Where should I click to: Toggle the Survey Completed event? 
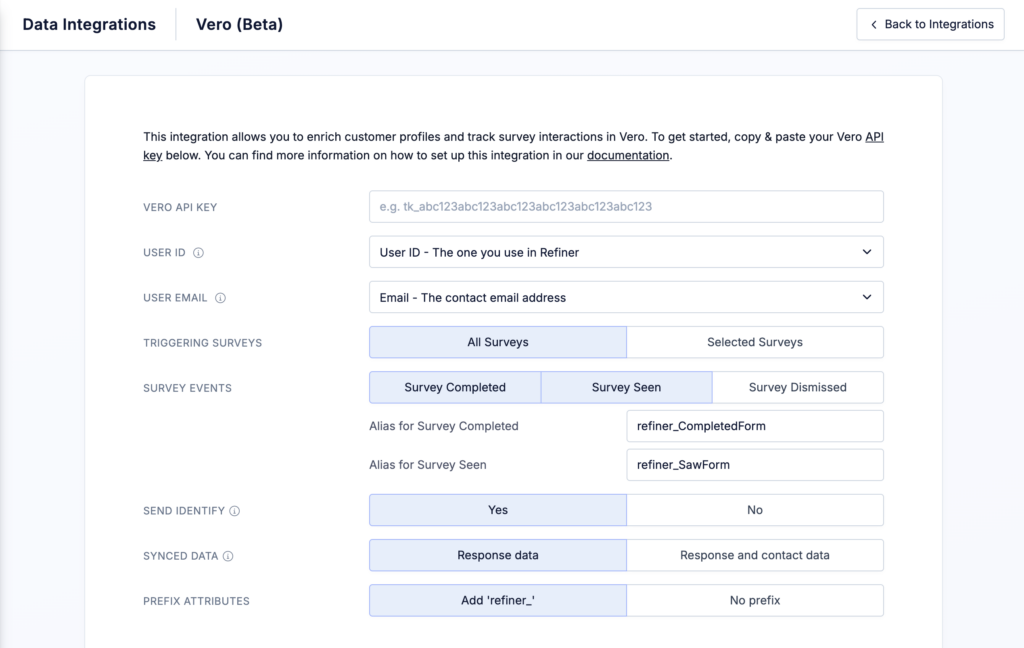point(455,387)
